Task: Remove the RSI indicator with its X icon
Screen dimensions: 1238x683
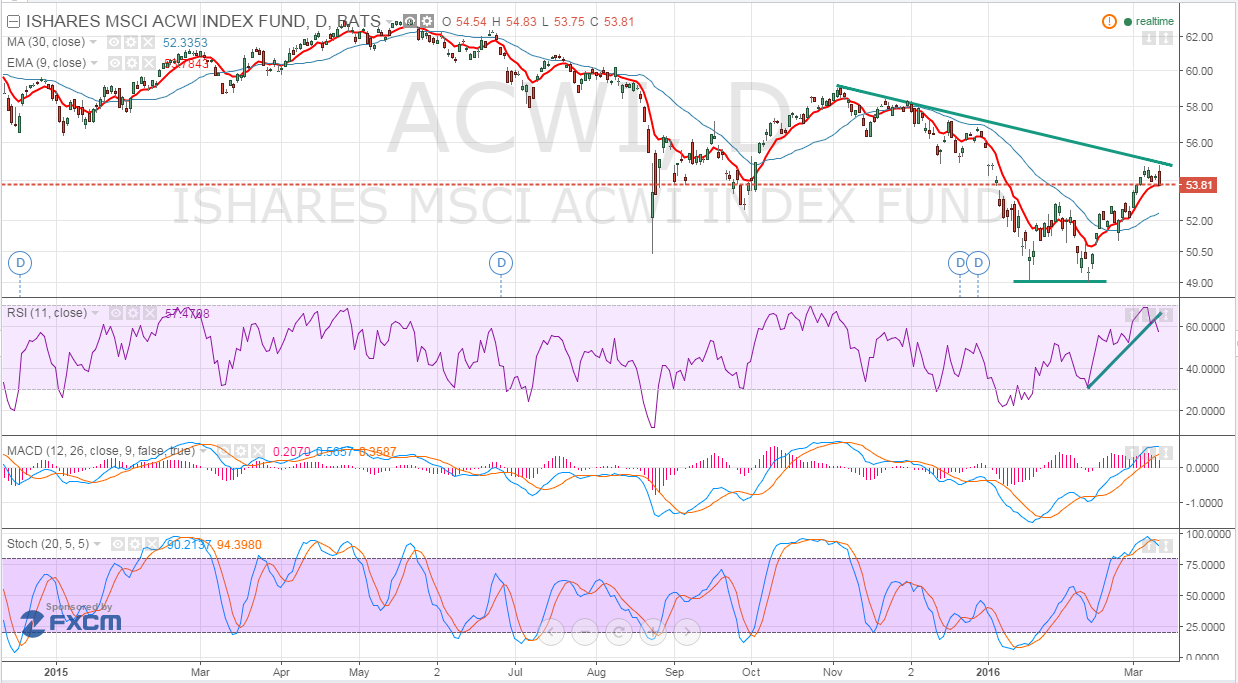Action: (x=150, y=313)
